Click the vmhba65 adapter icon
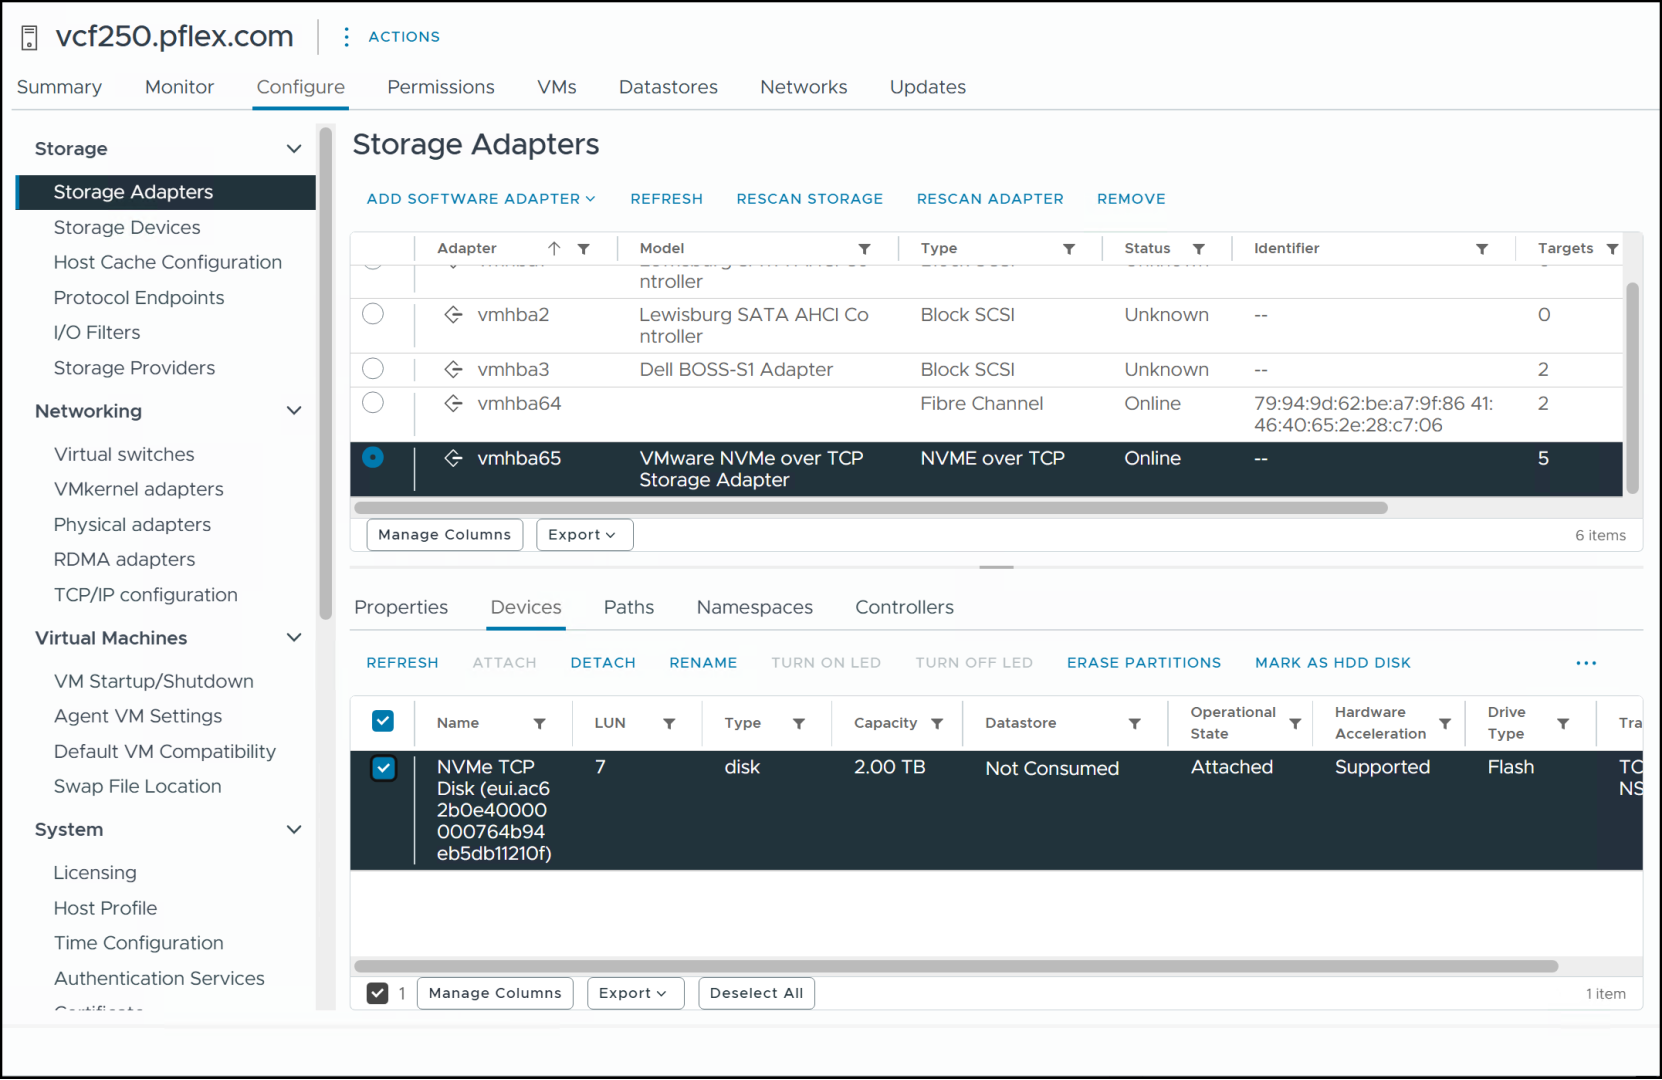The height and width of the screenshot is (1080, 1662). click(454, 458)
